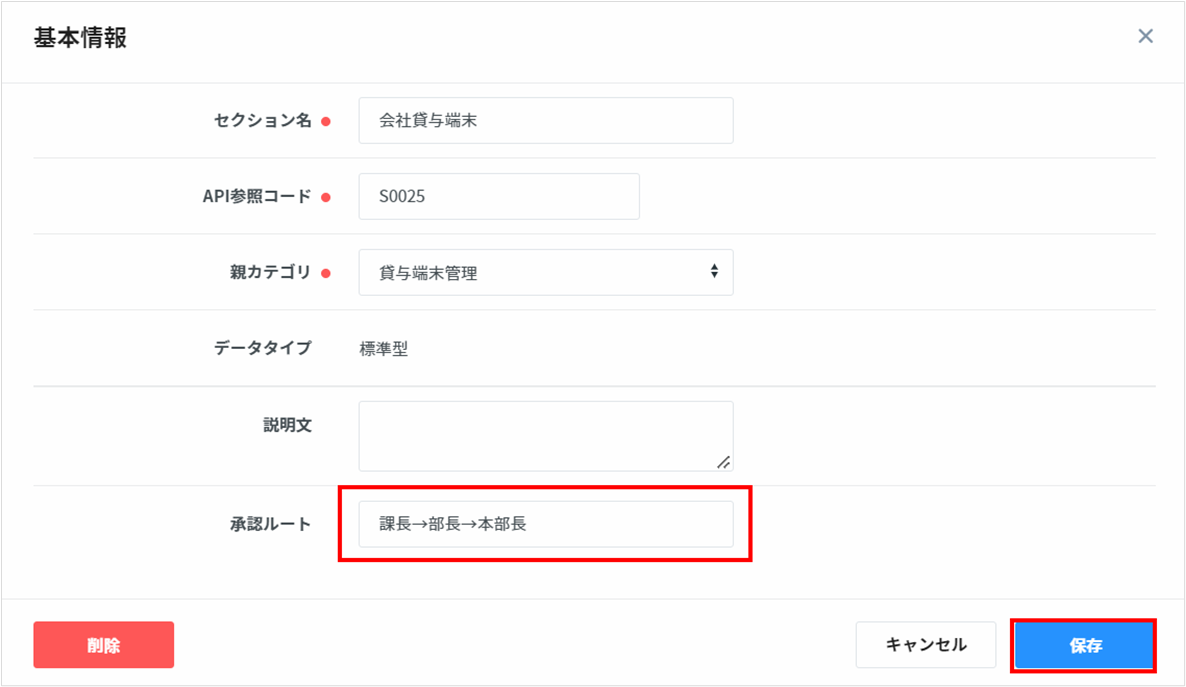
Task: Click the 基本情報 dialog title
Action: pos(80,38)
